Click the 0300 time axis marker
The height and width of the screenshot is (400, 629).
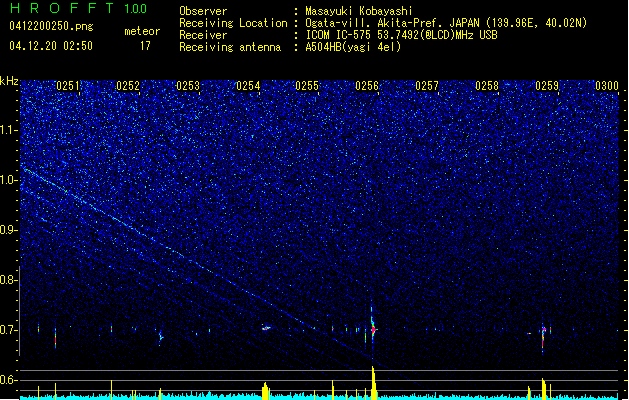pyautogui.click(x=607, y=85)
